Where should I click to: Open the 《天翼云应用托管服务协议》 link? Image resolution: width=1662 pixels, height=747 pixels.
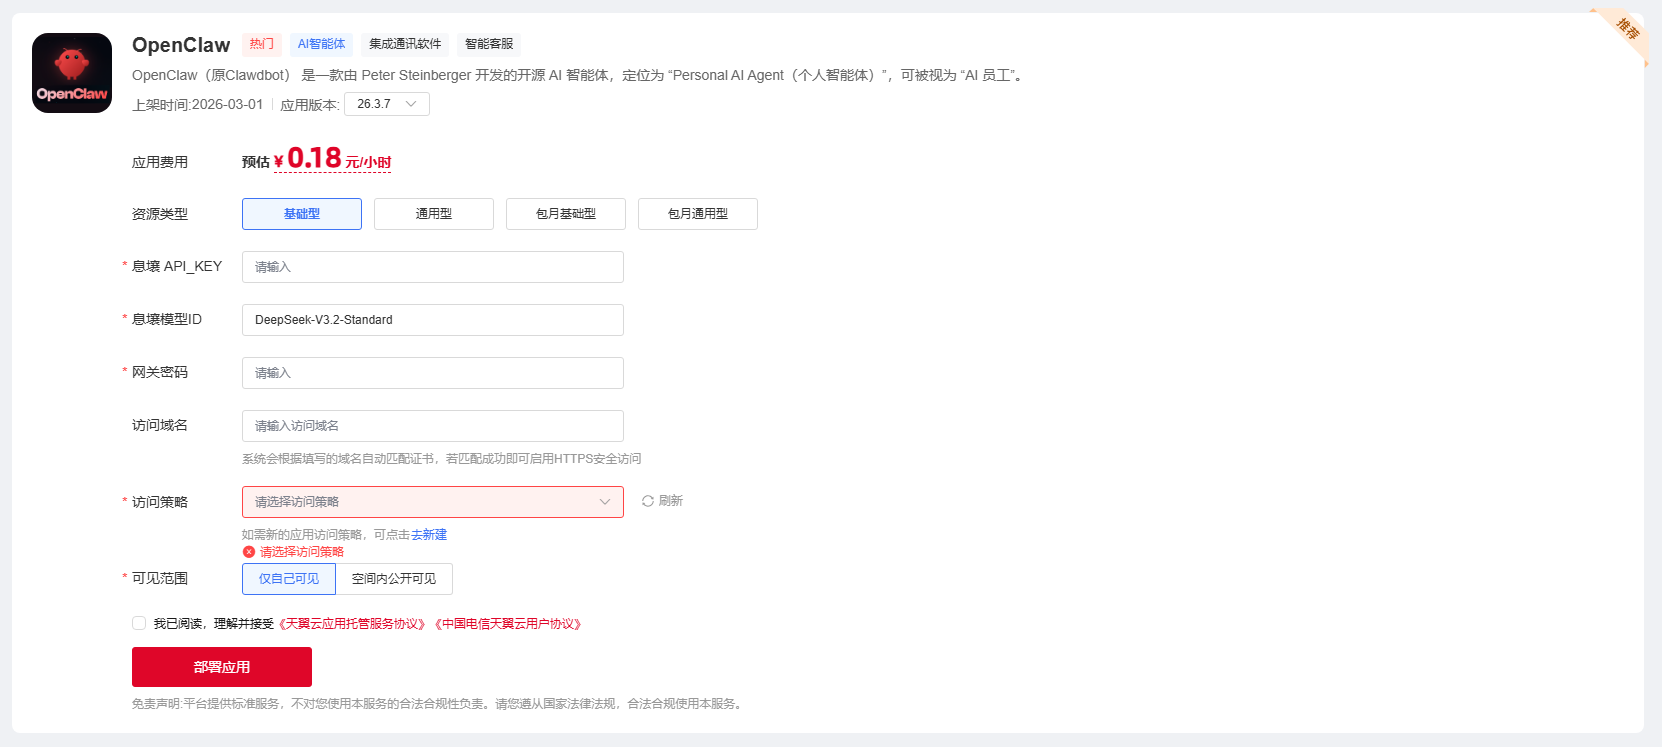[352, 624]
